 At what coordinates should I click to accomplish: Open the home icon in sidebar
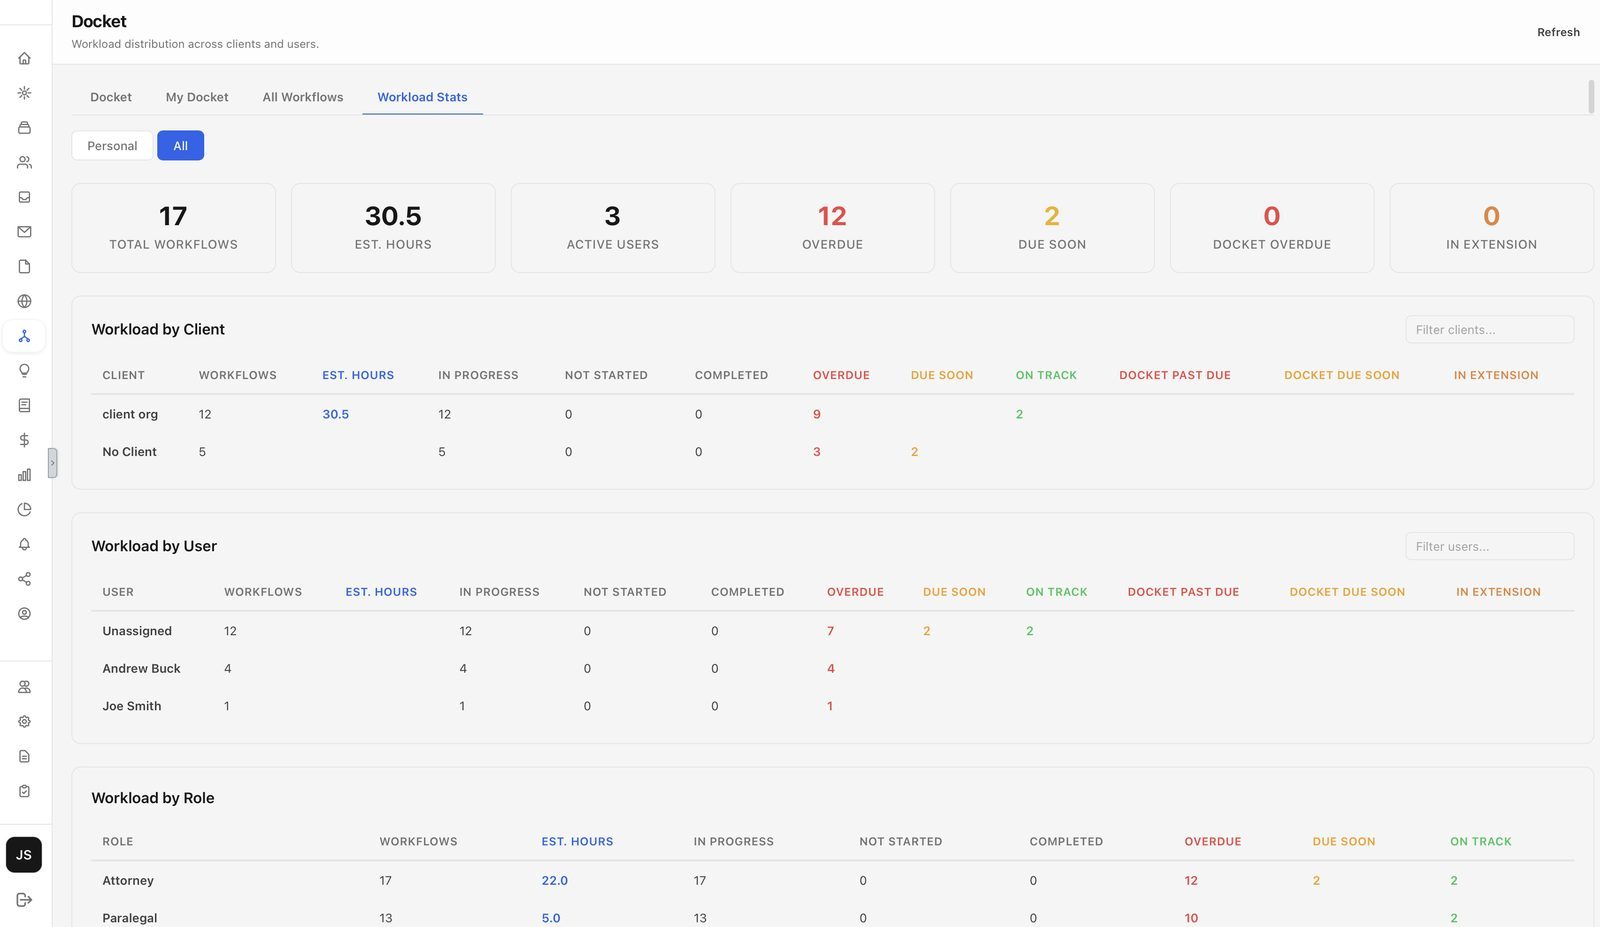(x=24, y=58)
